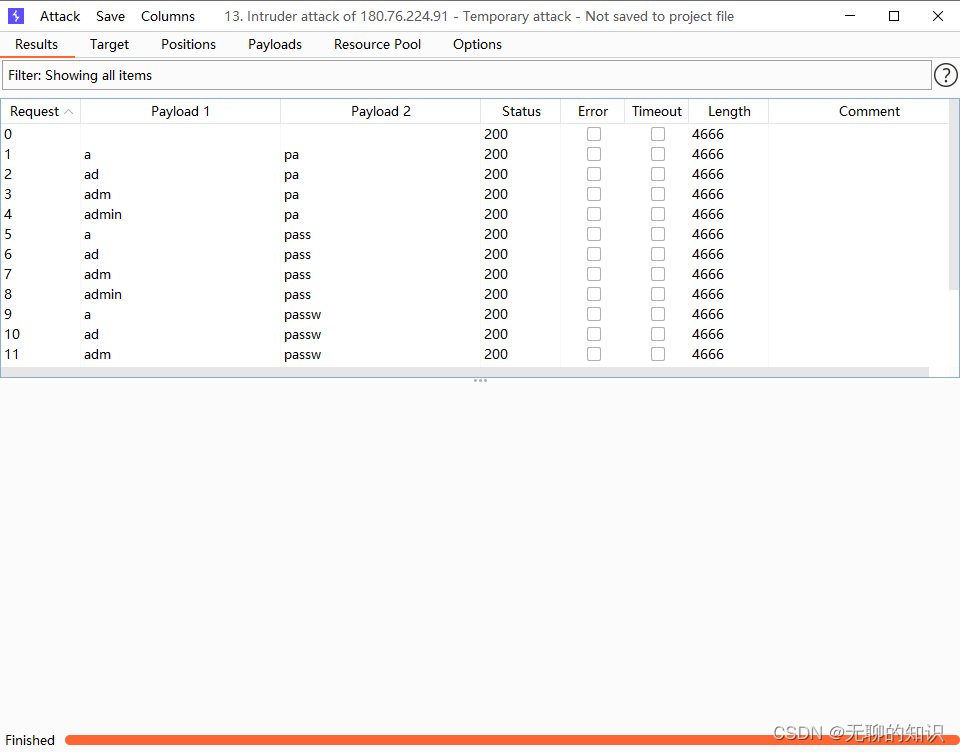Screen dimensions: 960x752
Task: Select payload 'pass' in request 5
Action: tap(298, 235)
